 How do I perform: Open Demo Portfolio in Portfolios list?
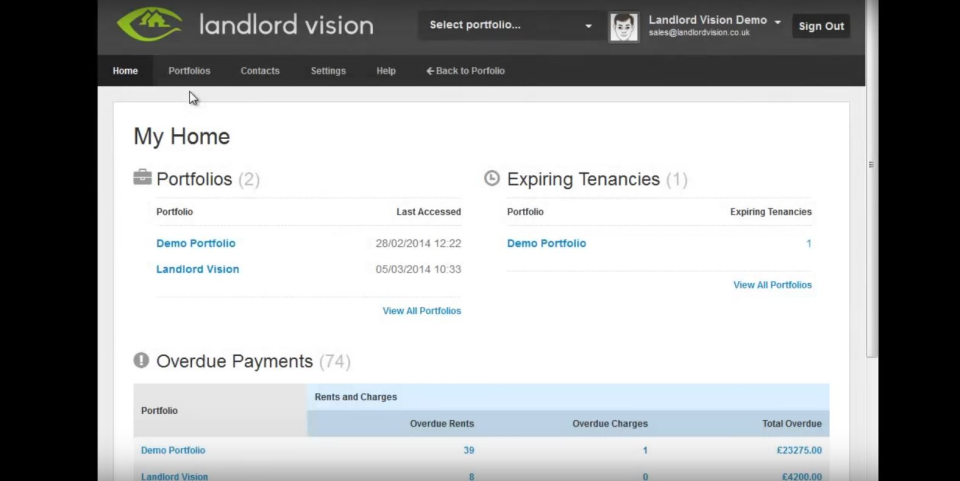pos(196,243)
